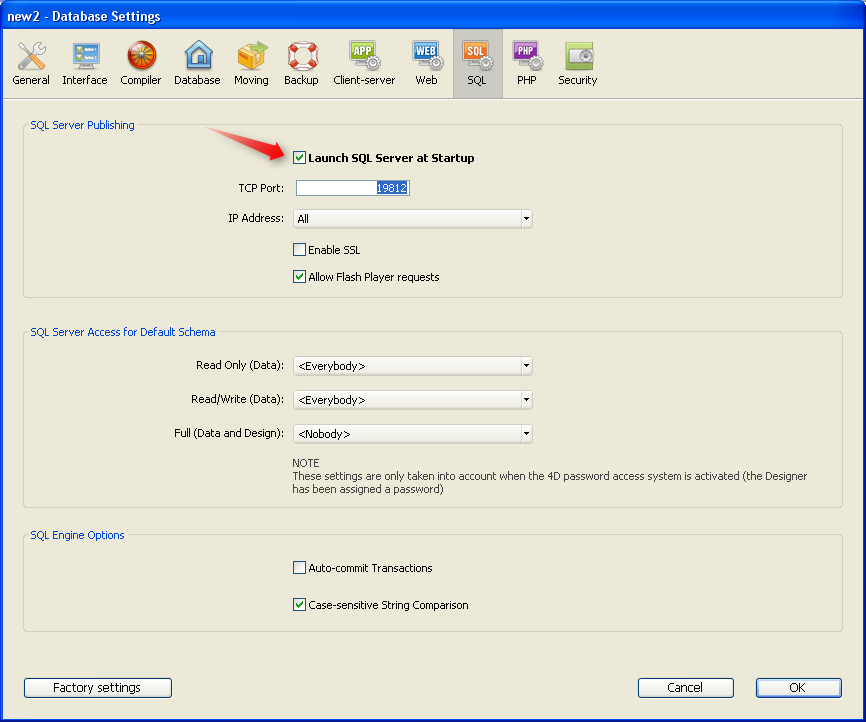Open the Web settings page

[x=427, y=64]
